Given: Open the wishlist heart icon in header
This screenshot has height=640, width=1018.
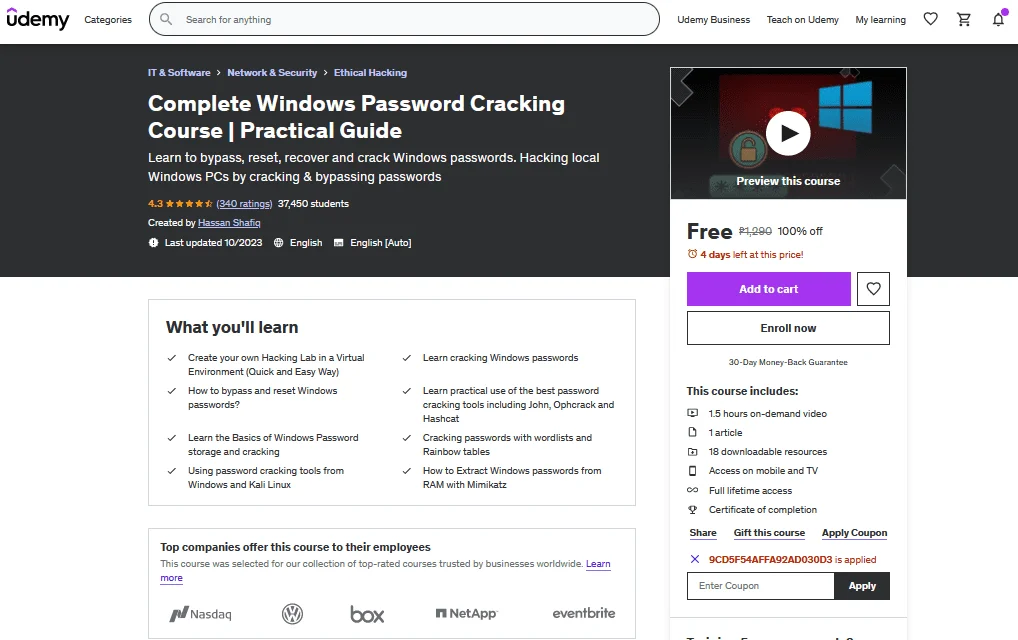Looking at the screenshot, I should coord(930,19).
